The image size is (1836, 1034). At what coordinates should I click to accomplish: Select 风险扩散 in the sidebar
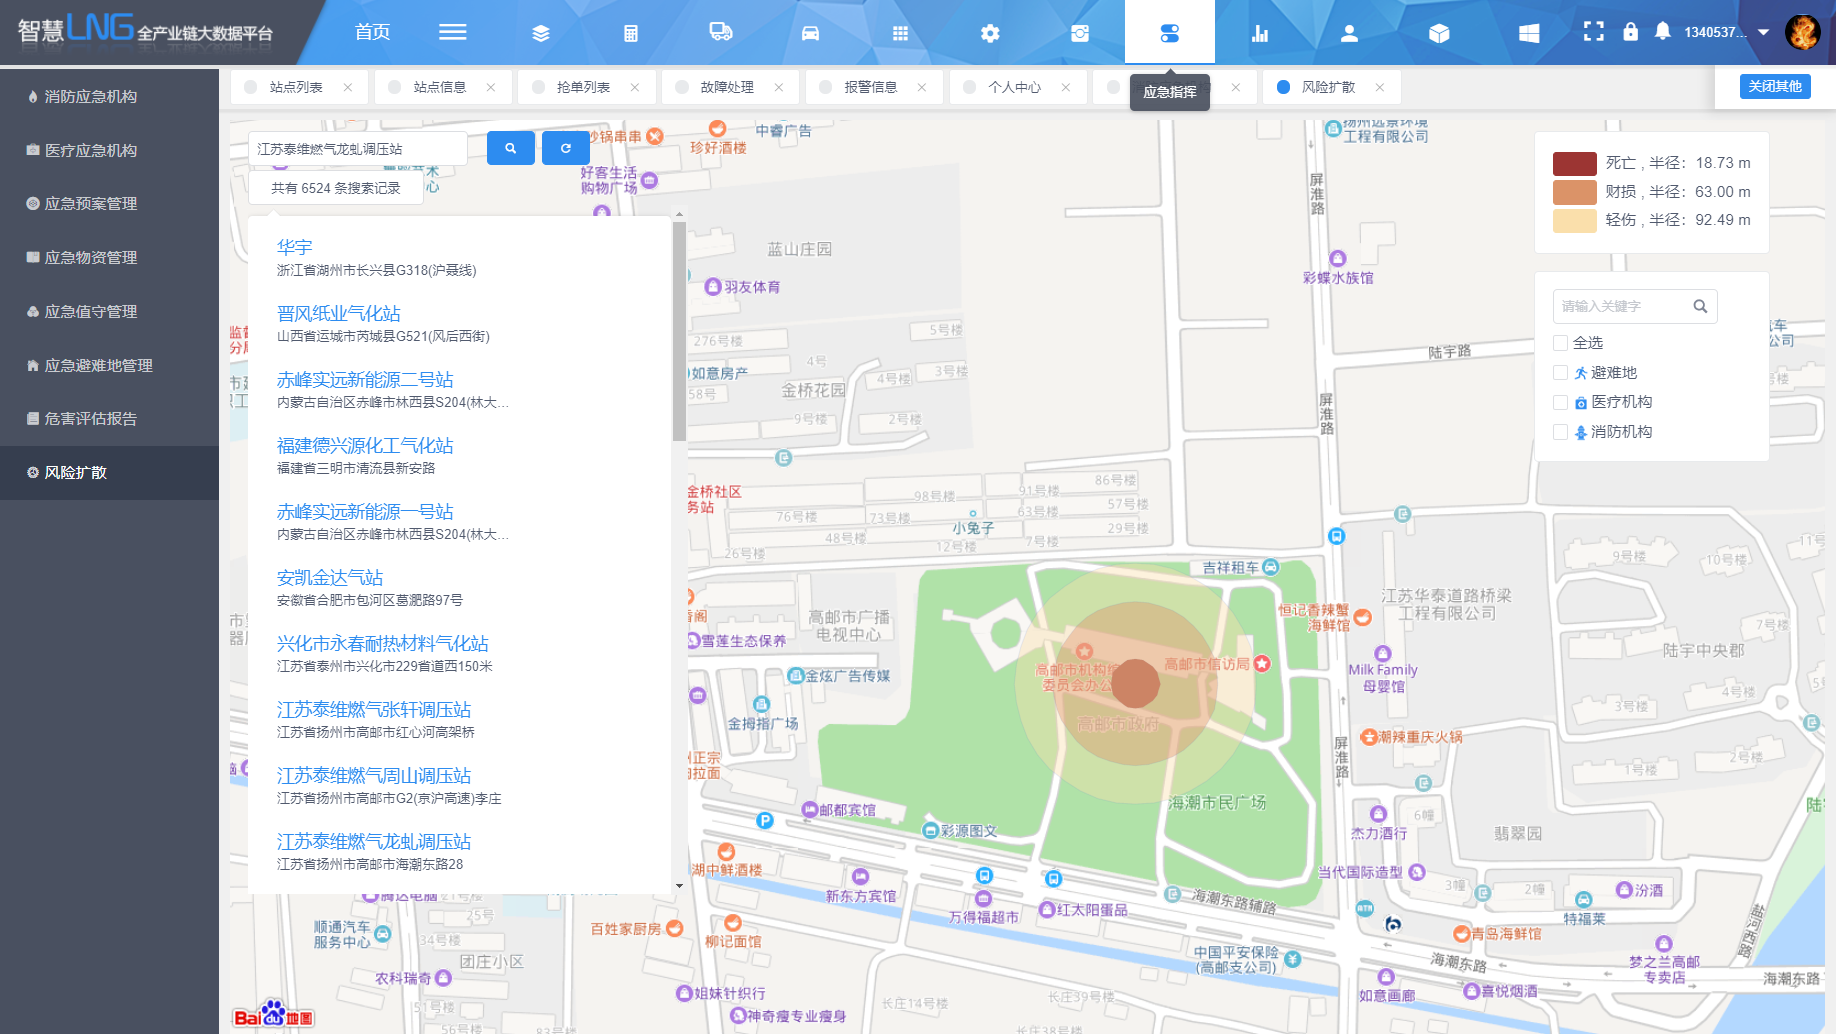coord(109,472)
